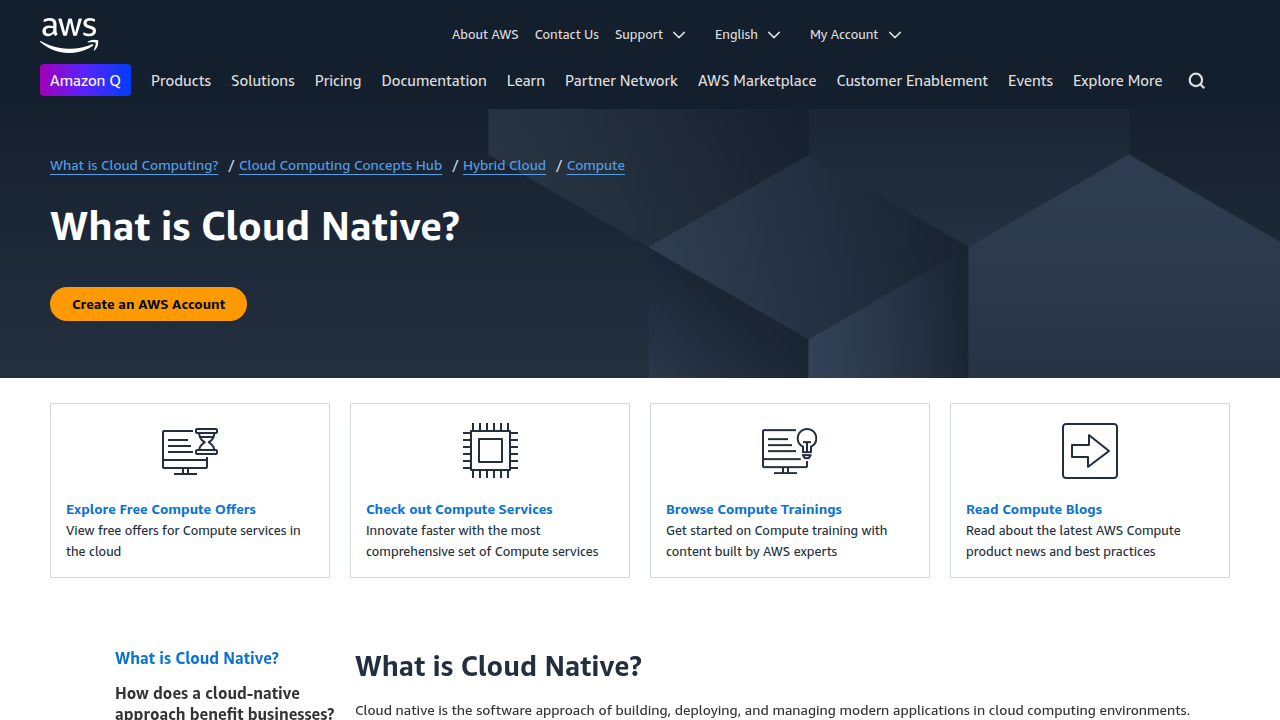Select What is Cloud Native? sidebar link
1280x720 pixels.
tap(197, 658)
